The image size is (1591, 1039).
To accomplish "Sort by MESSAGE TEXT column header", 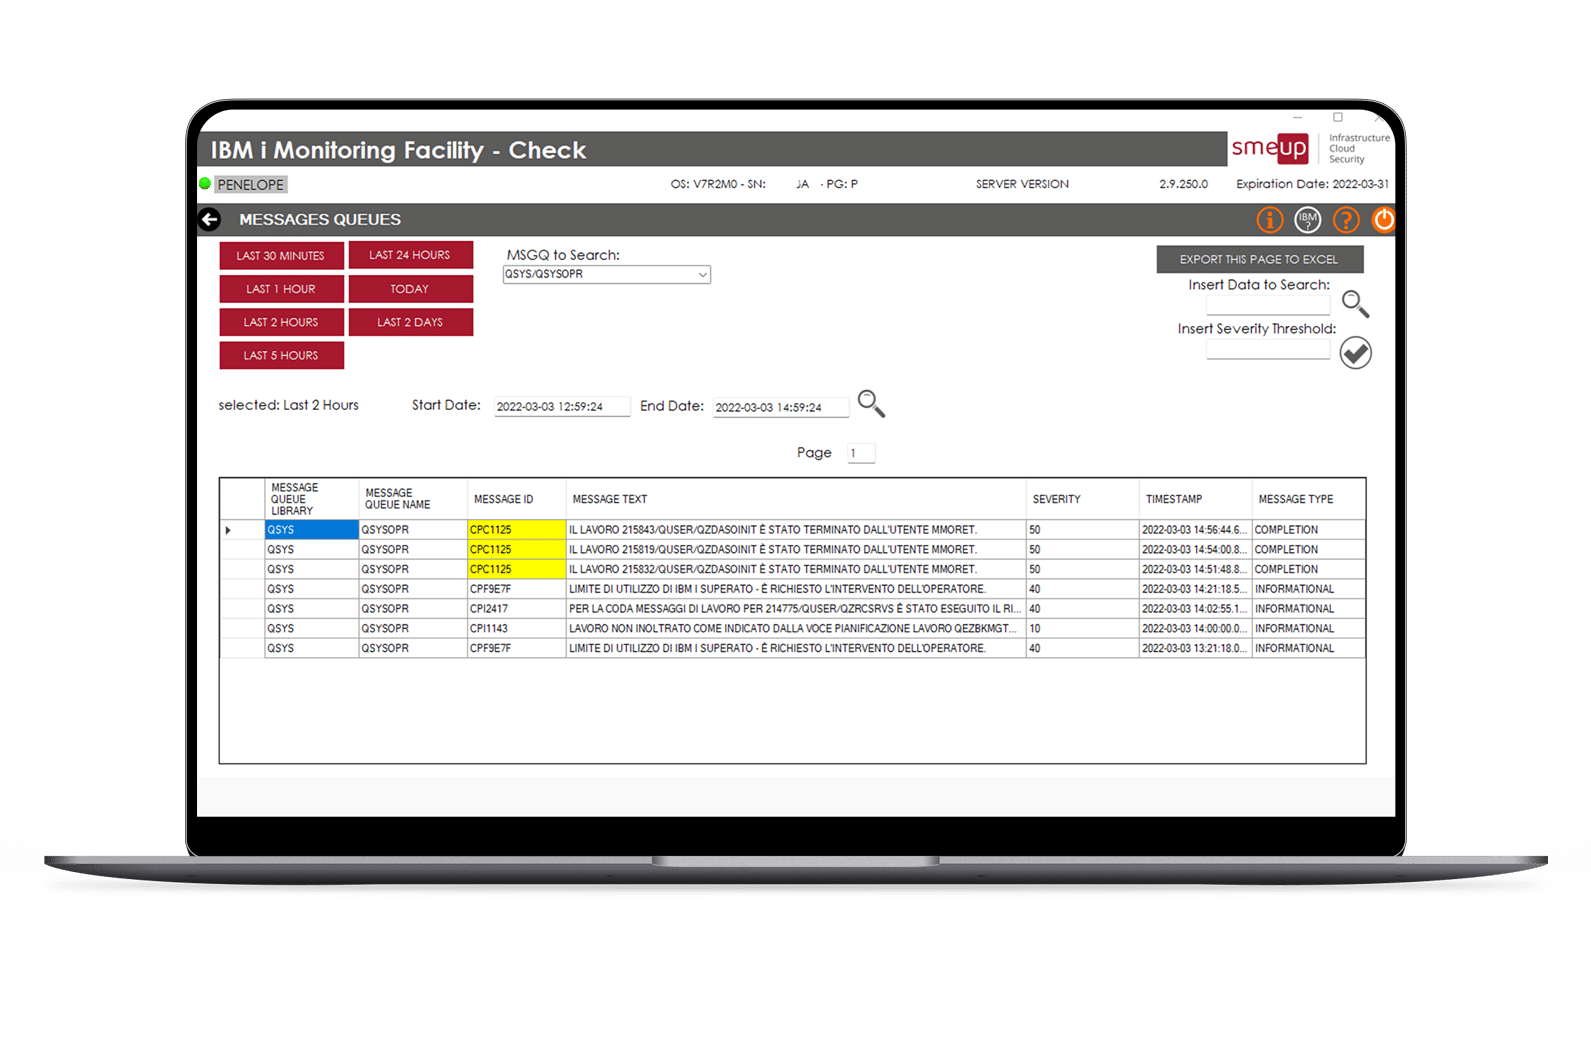I will 795,499.
